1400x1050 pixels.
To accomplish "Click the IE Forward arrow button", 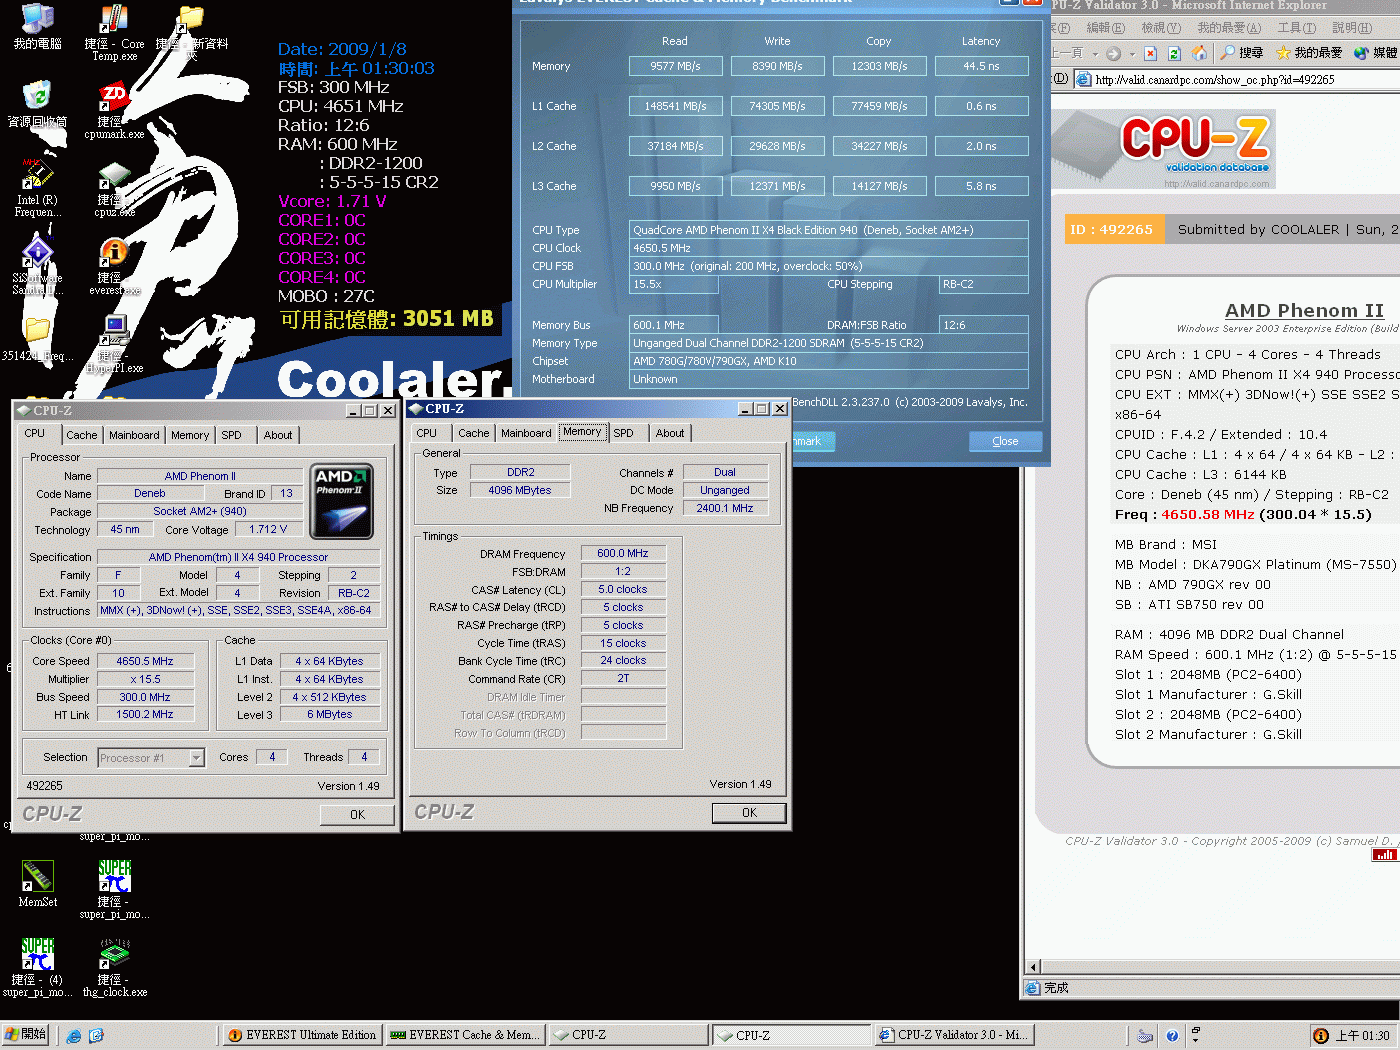I will click(x=1113, y=53).
